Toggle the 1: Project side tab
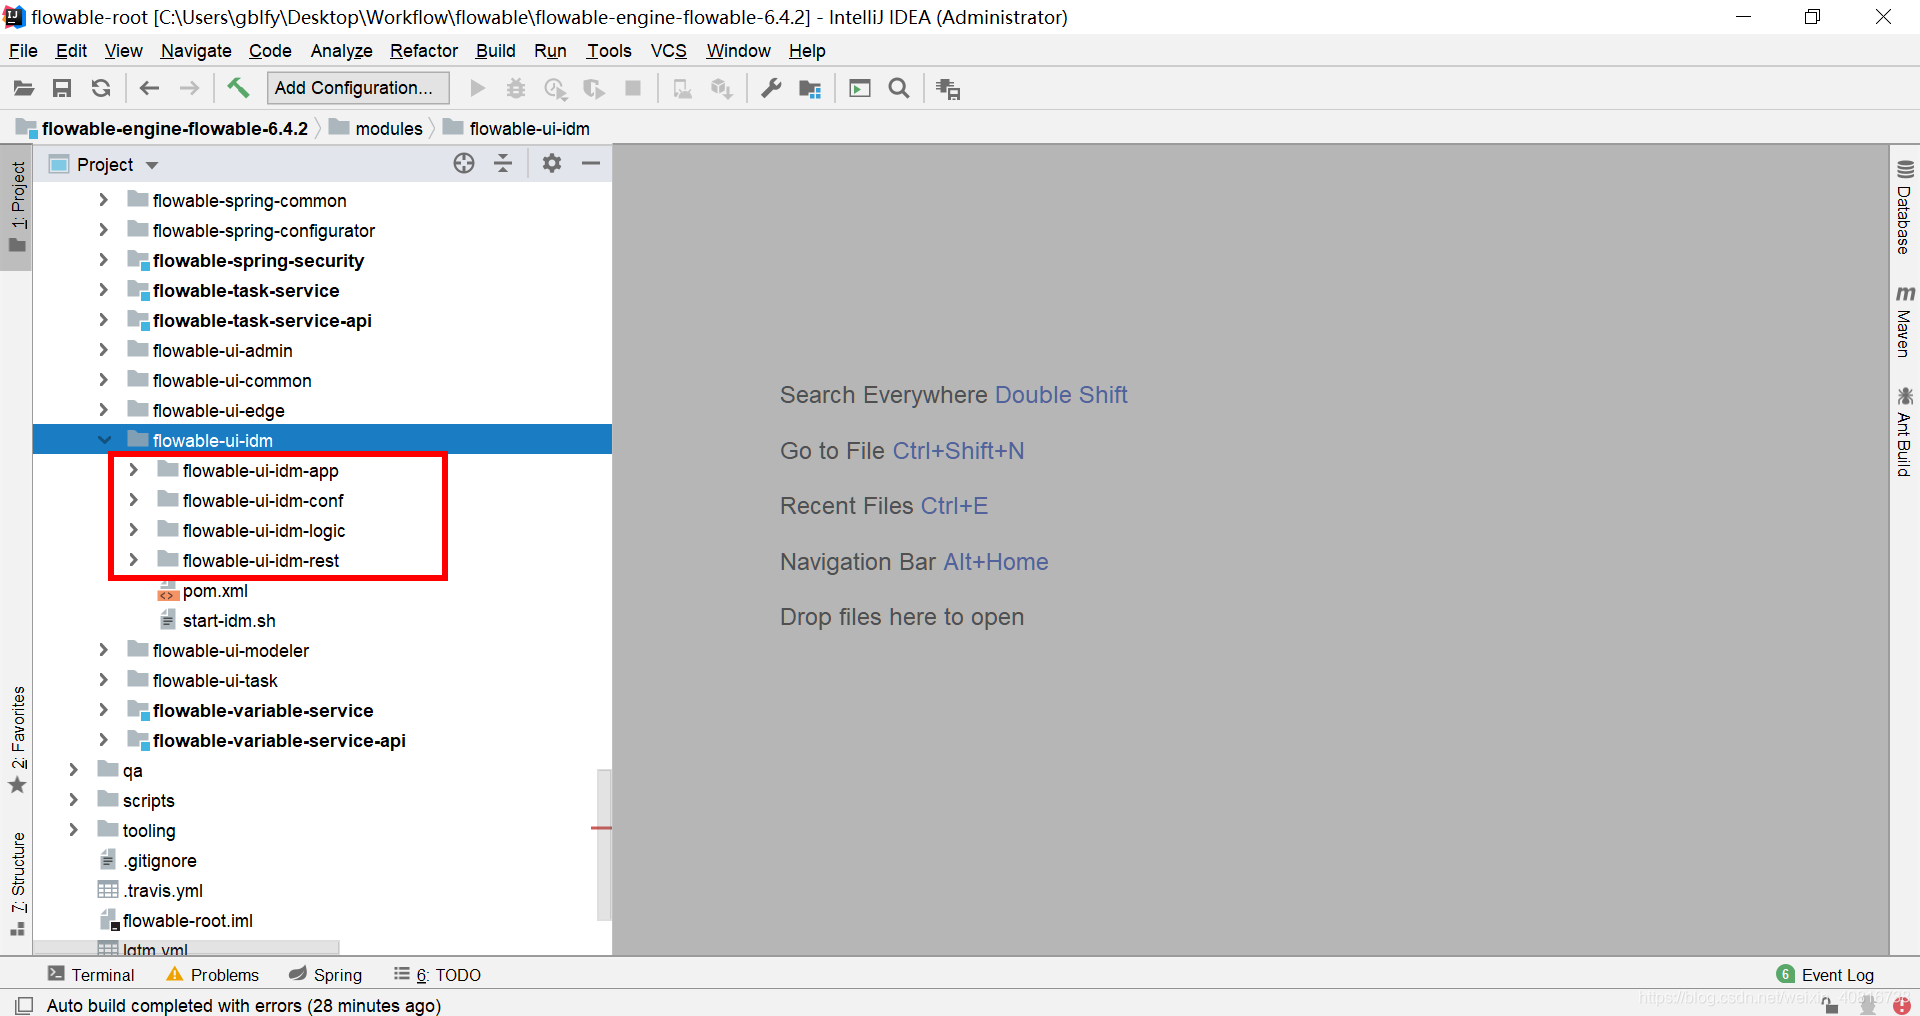1920x1016 pixels. (x=17, y=207)
